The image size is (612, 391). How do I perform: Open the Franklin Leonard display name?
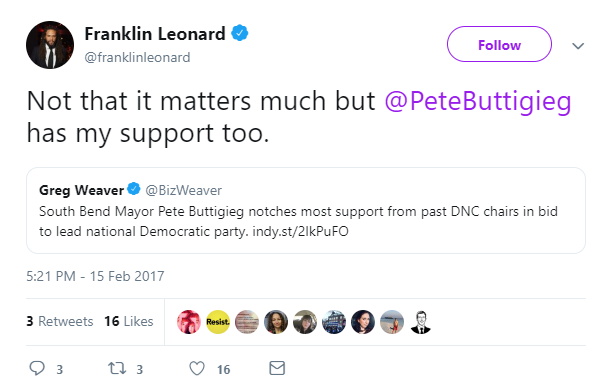(155, 34)
